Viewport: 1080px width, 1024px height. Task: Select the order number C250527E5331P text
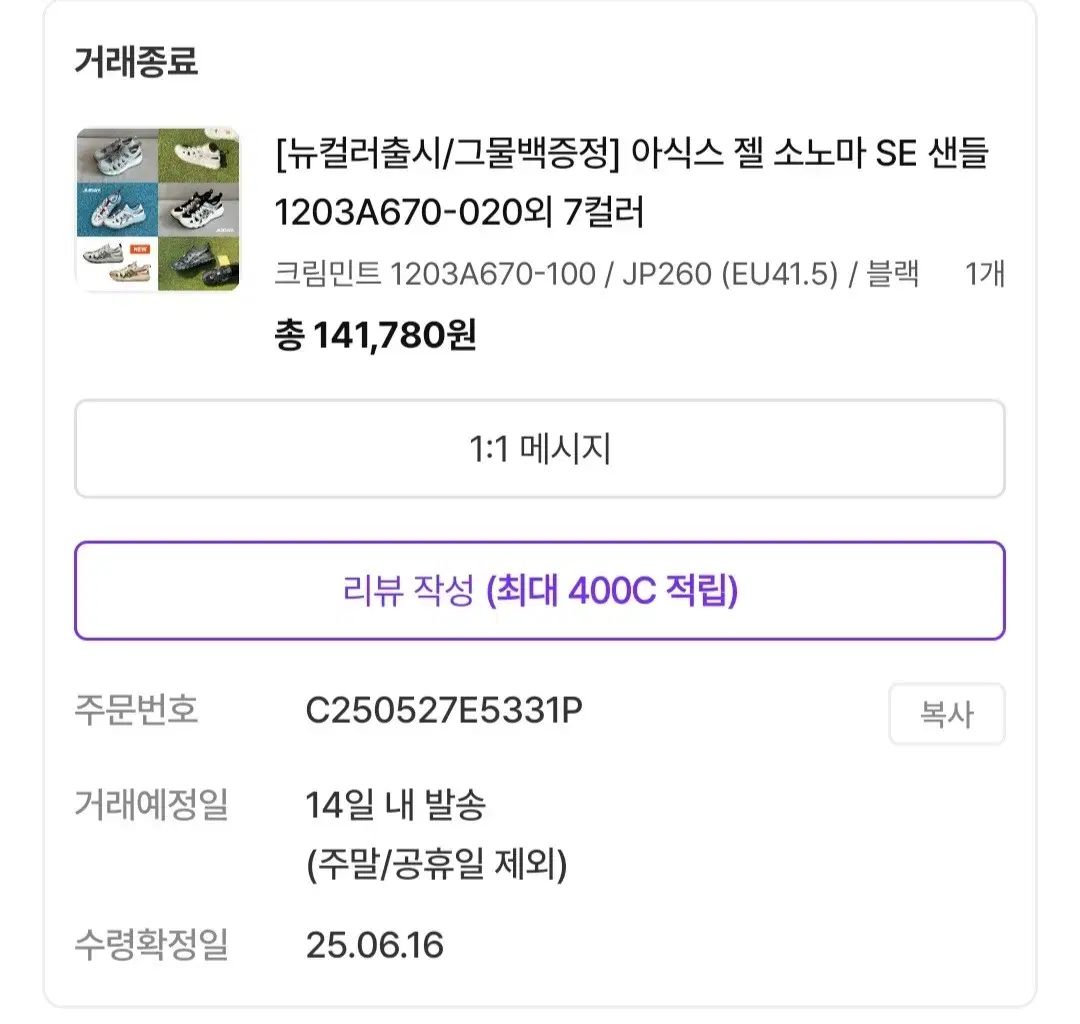point(444,711)
